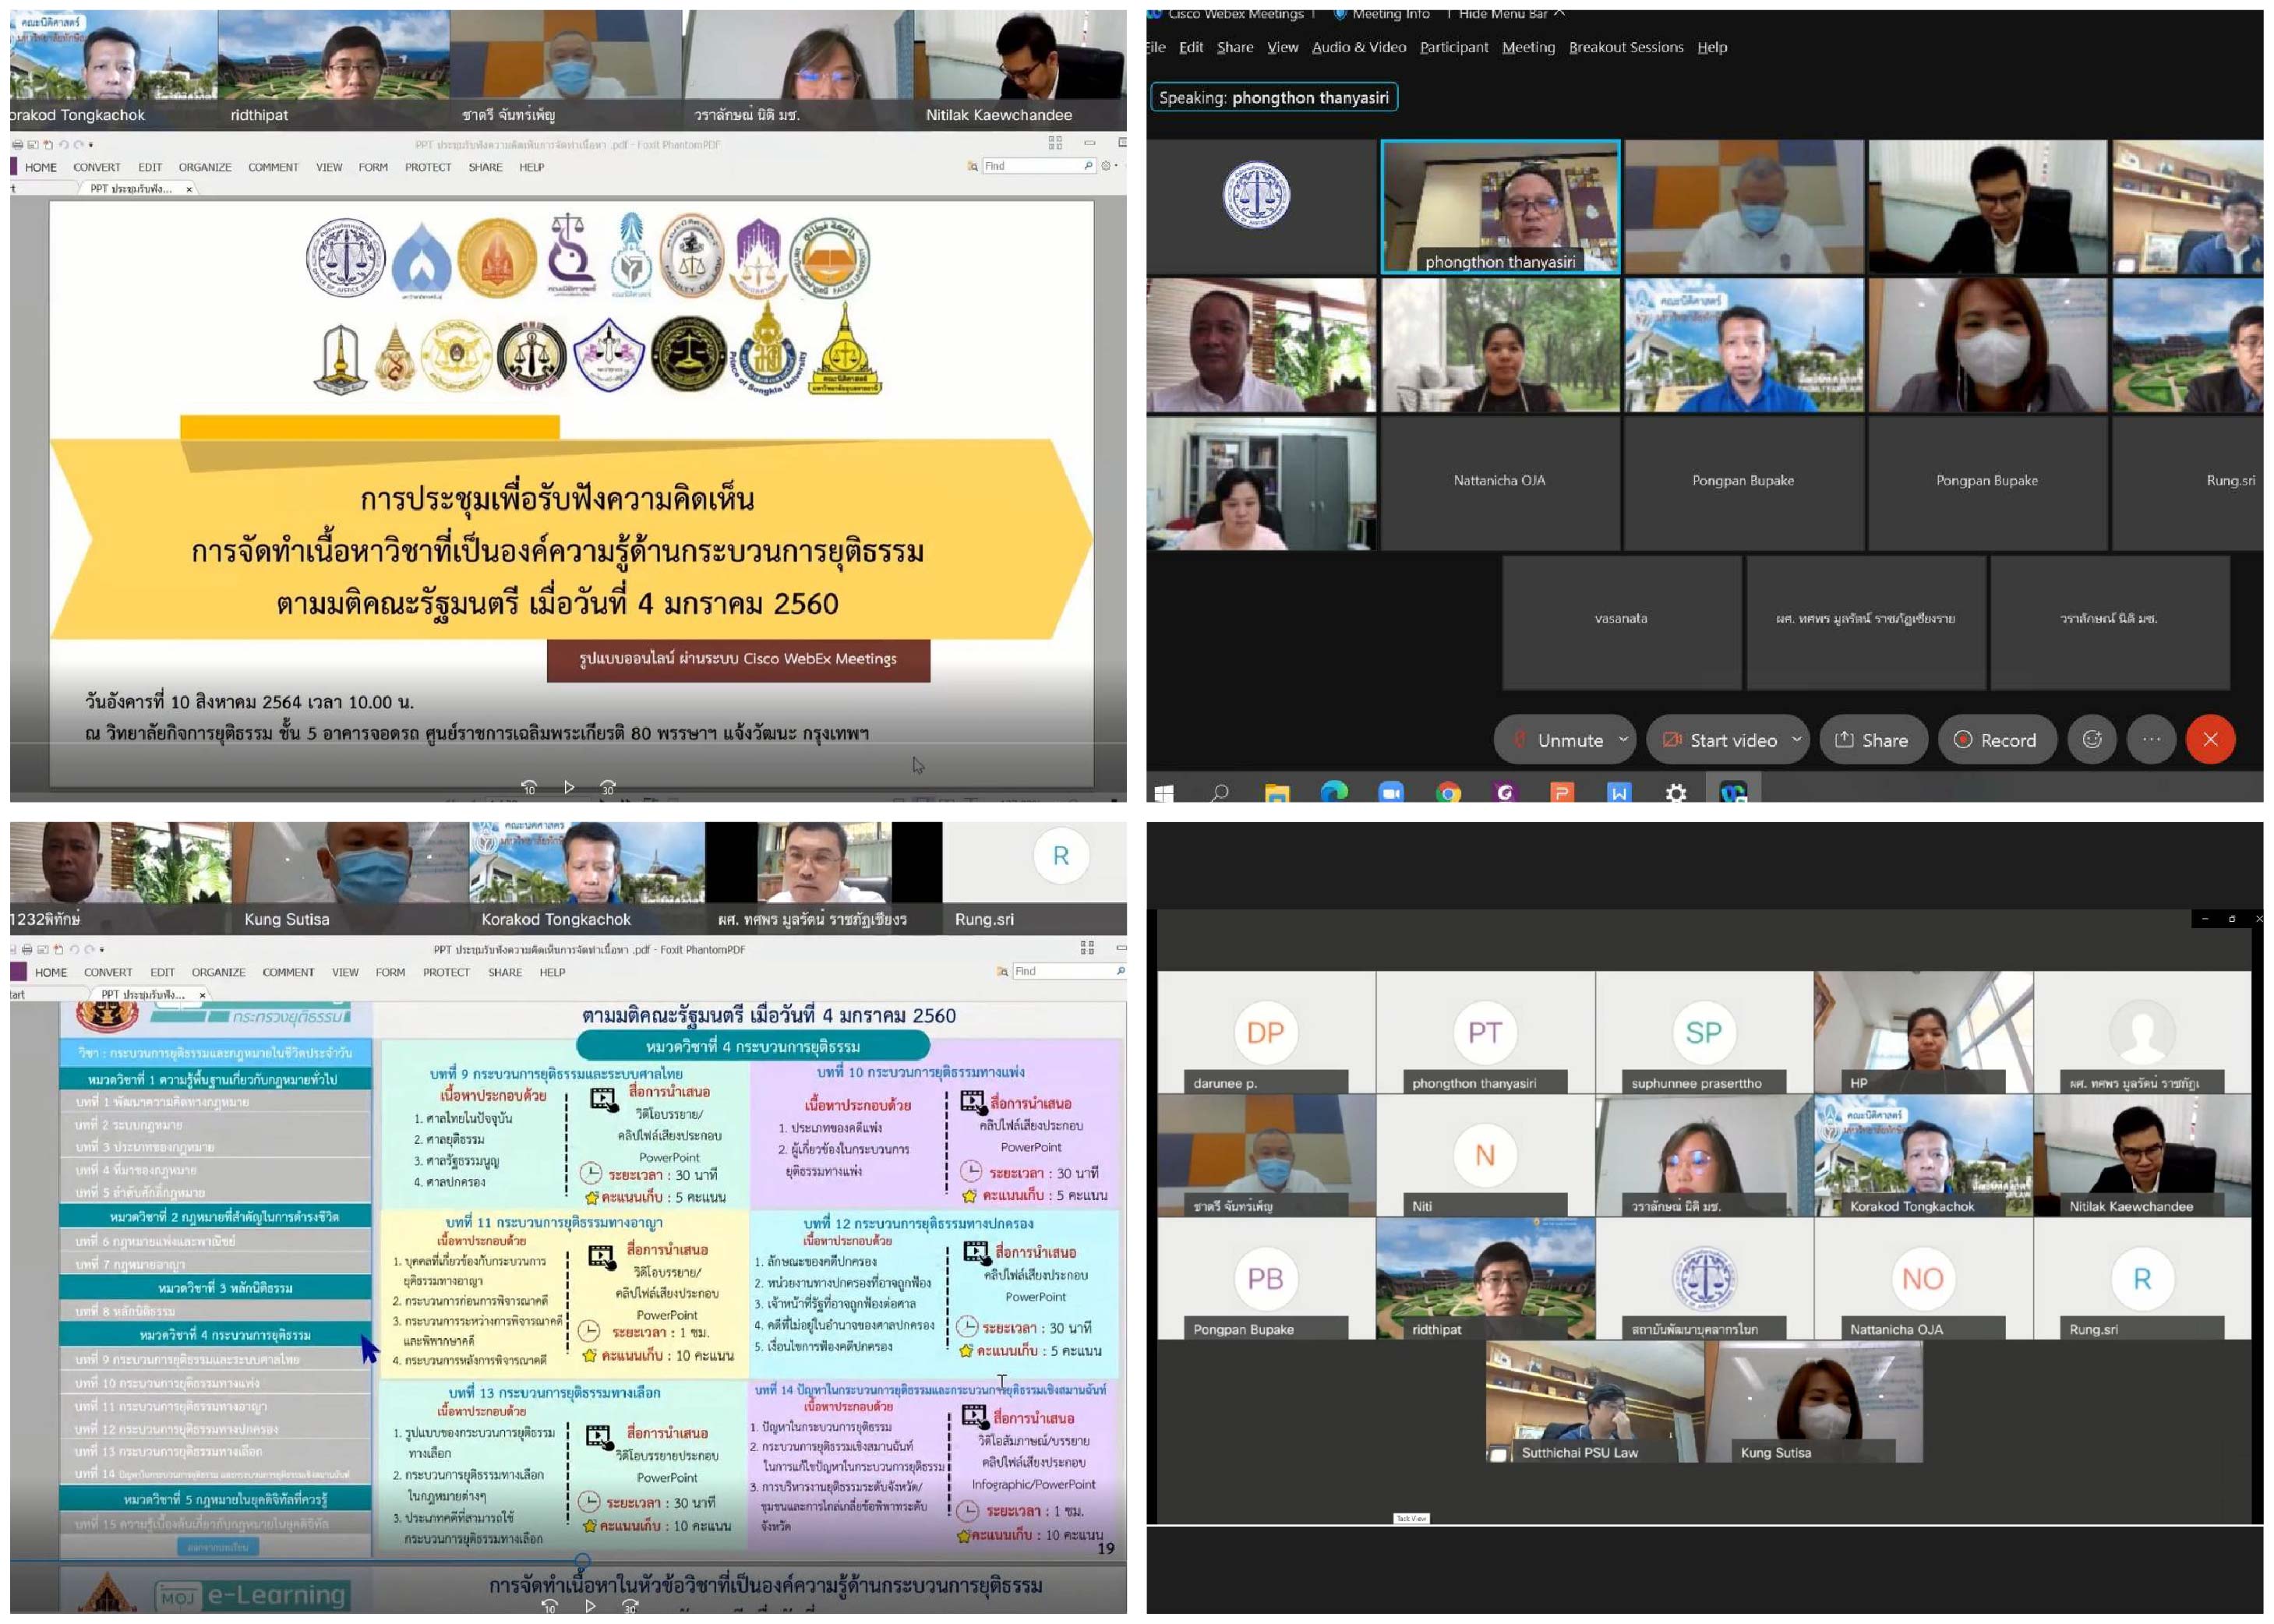
Task: Click the Foxit print icon in top-left window
Action: point(17,145)
